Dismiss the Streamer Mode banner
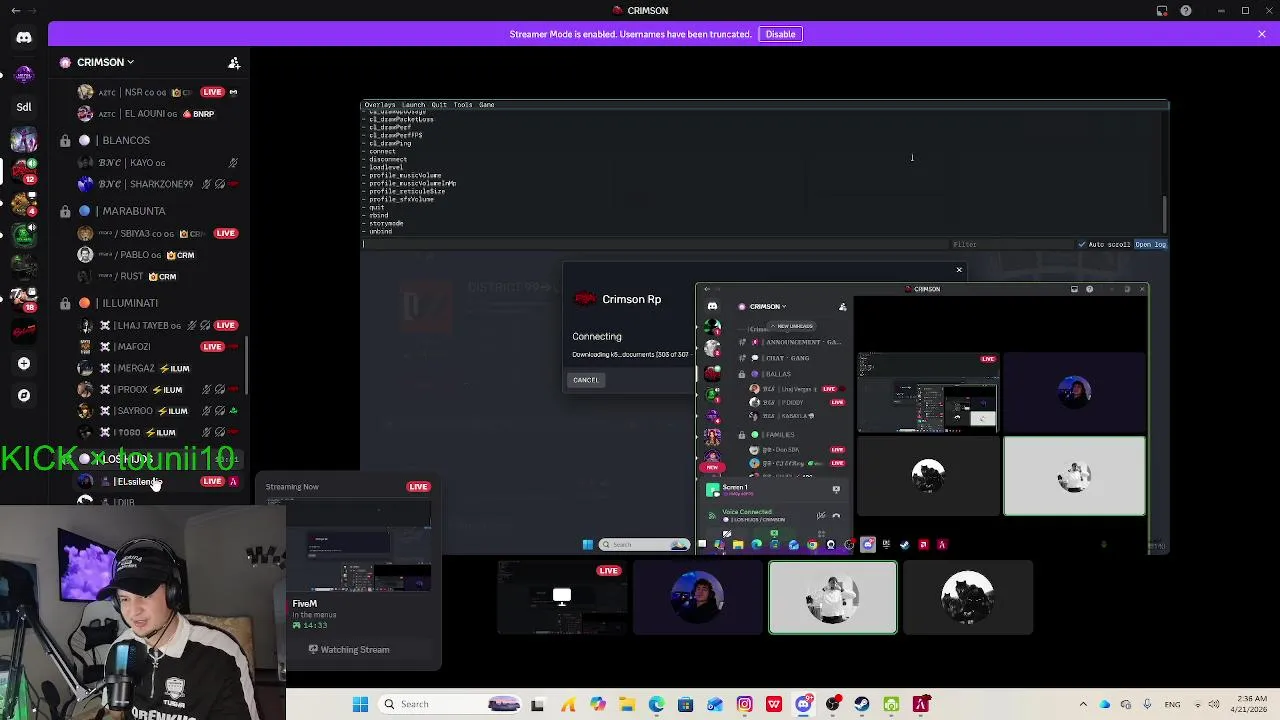1280x720 pixels. click(1262, 34)
